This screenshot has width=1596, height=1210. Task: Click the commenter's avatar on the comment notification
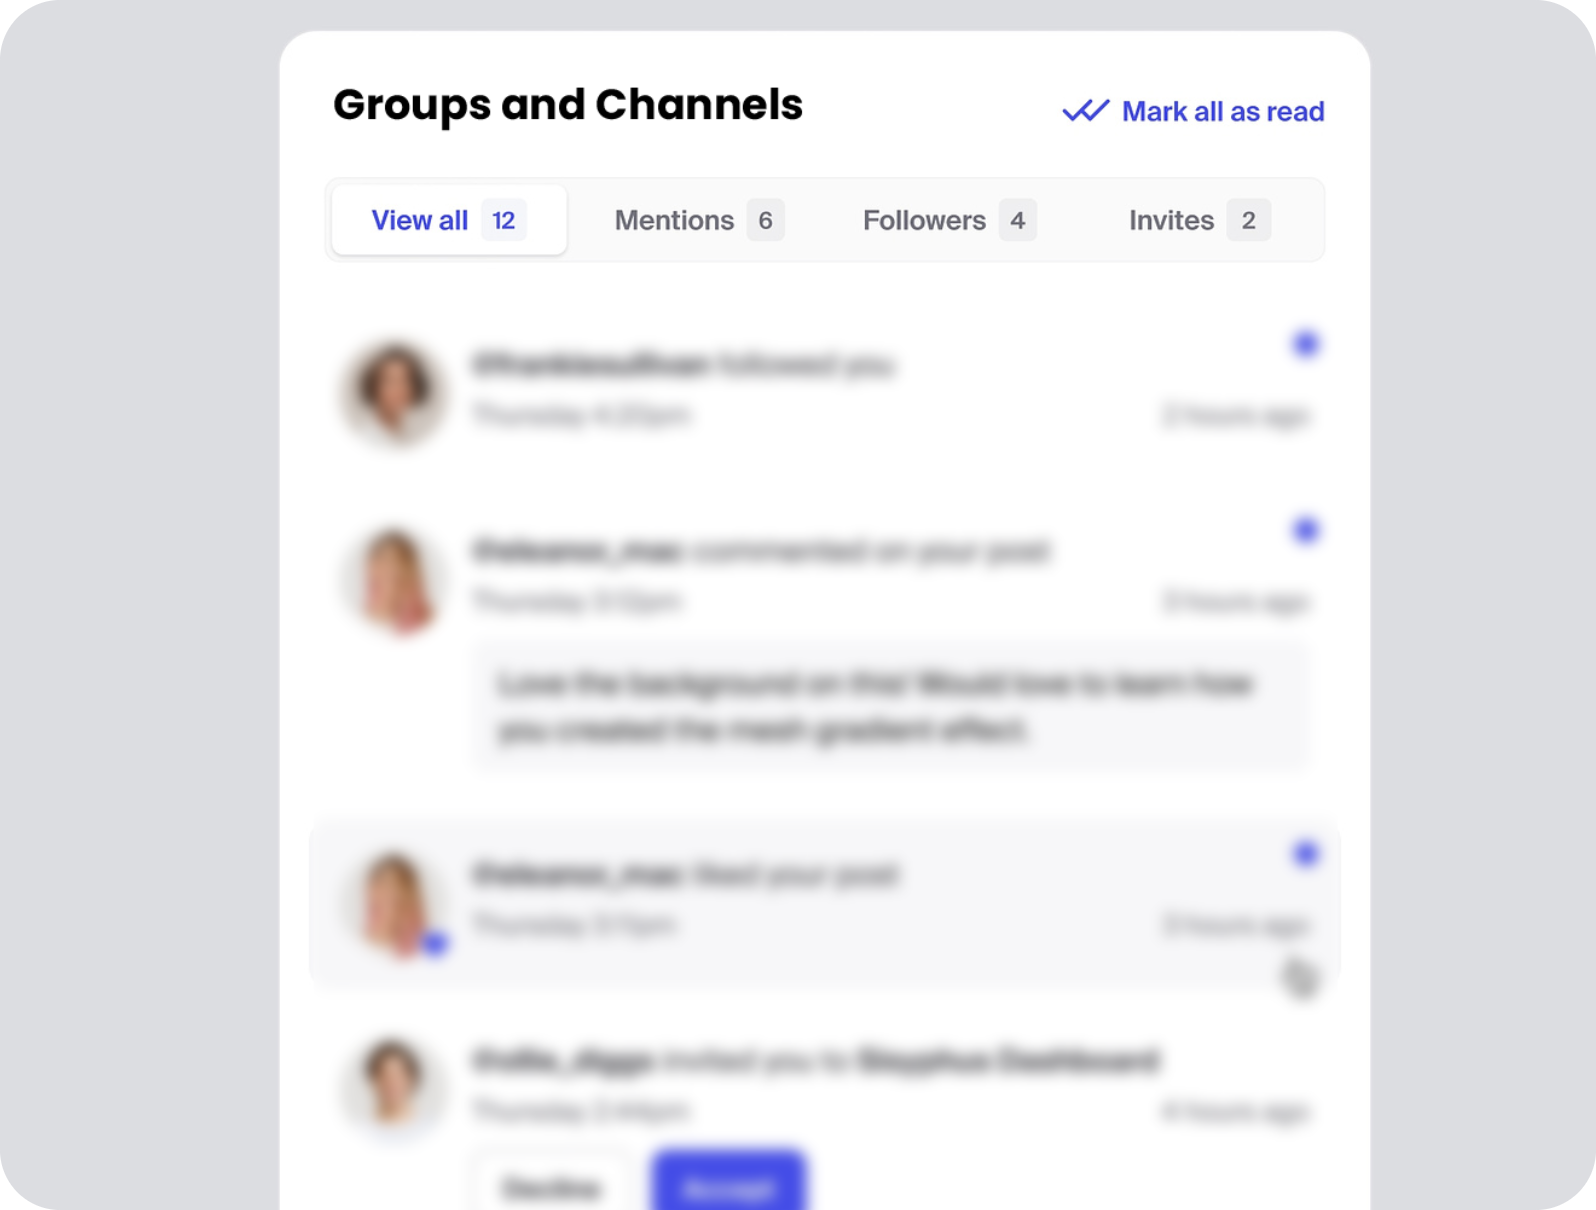[394, 579]
